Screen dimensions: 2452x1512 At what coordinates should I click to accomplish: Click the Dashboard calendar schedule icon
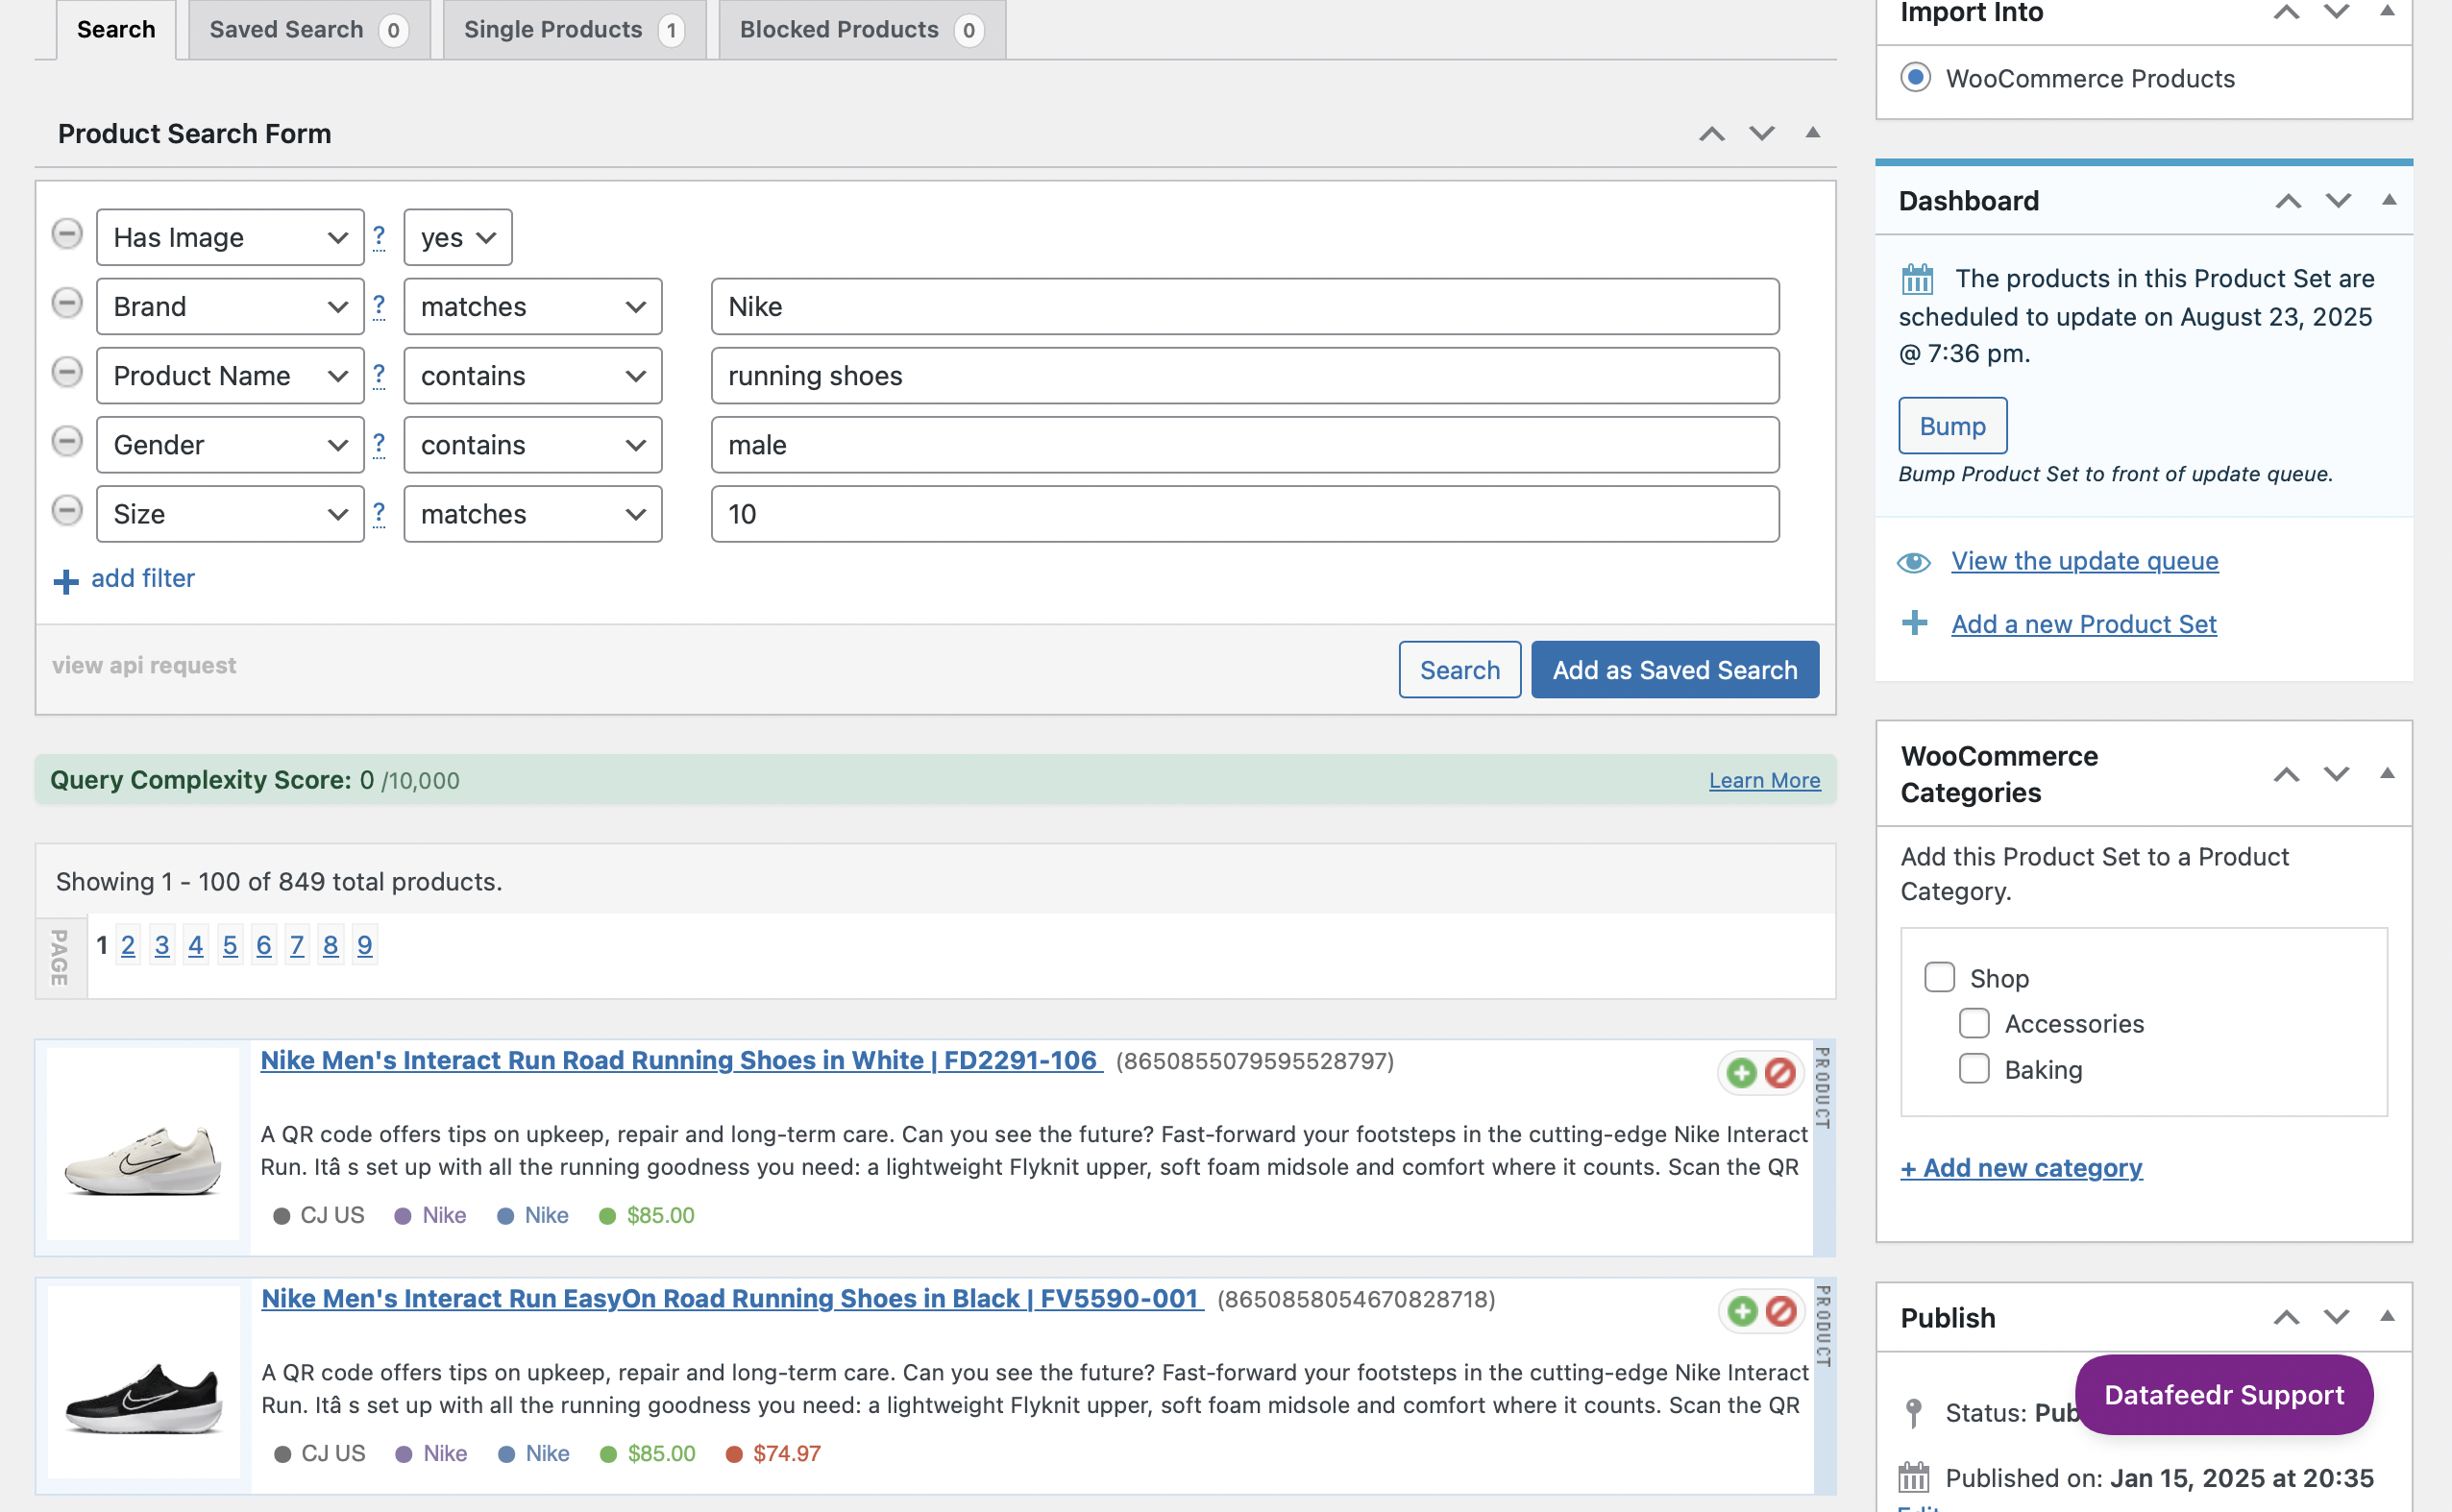click(1917, 279)
